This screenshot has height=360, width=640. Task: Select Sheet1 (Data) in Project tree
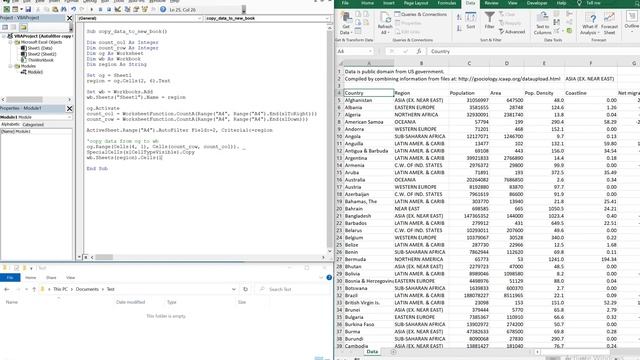tap(40, 48)
